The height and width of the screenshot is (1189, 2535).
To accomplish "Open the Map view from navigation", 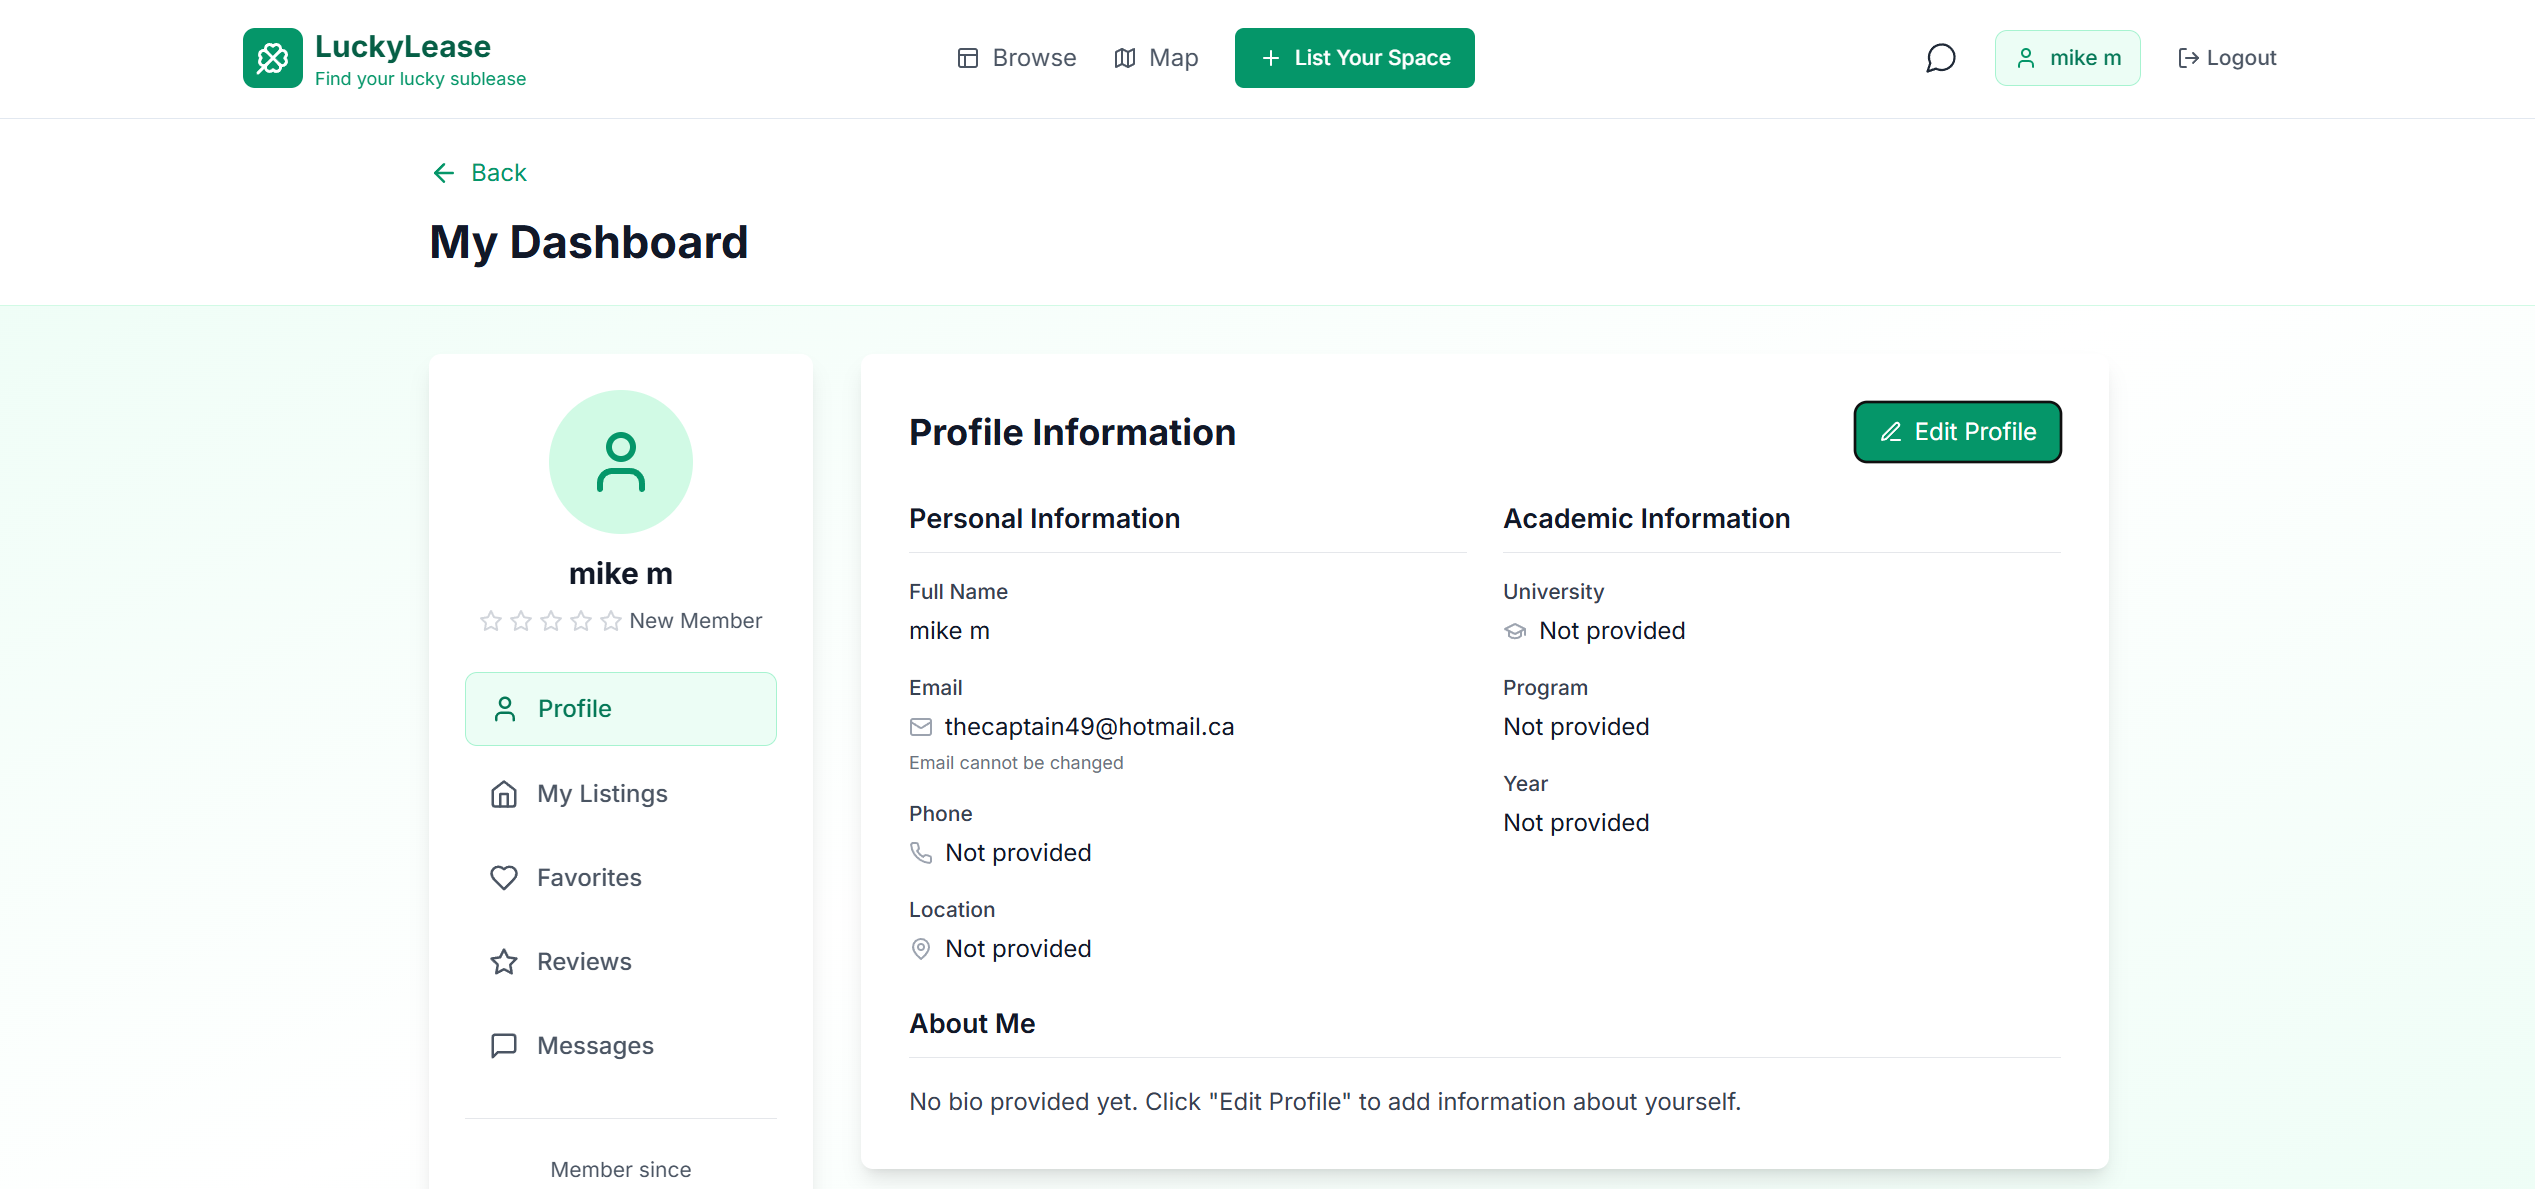I will 1156,58.
